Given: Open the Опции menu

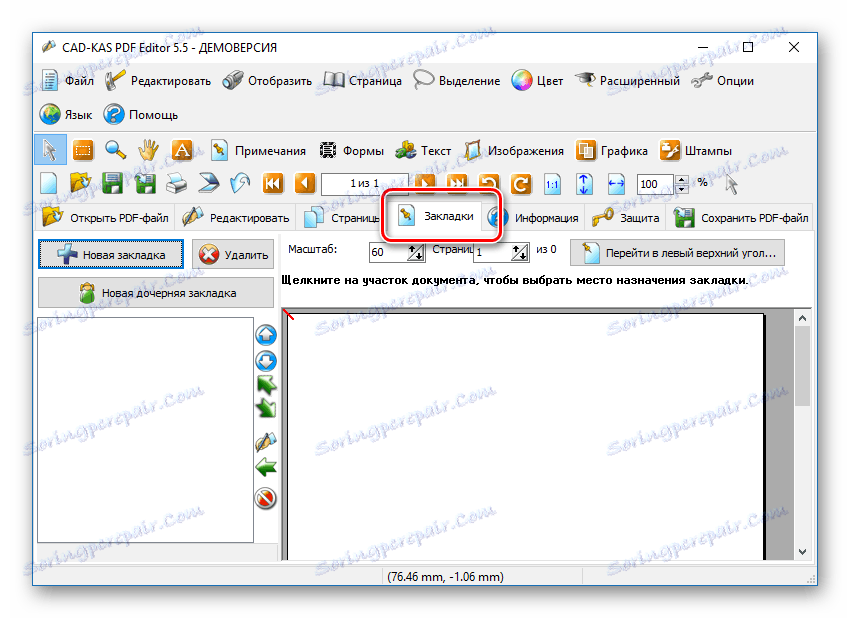Looking at the screenshot, I should (x=723, y=81).
